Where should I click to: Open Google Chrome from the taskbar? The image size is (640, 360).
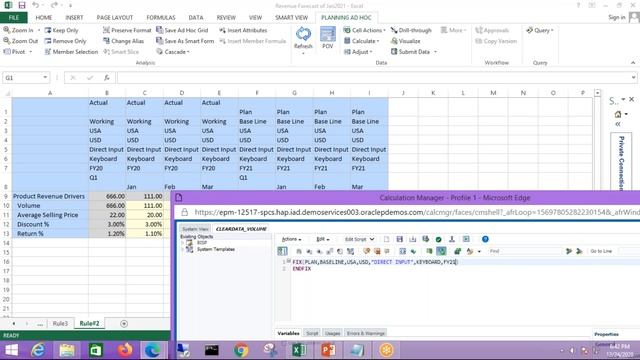click(x=241, y=350)
